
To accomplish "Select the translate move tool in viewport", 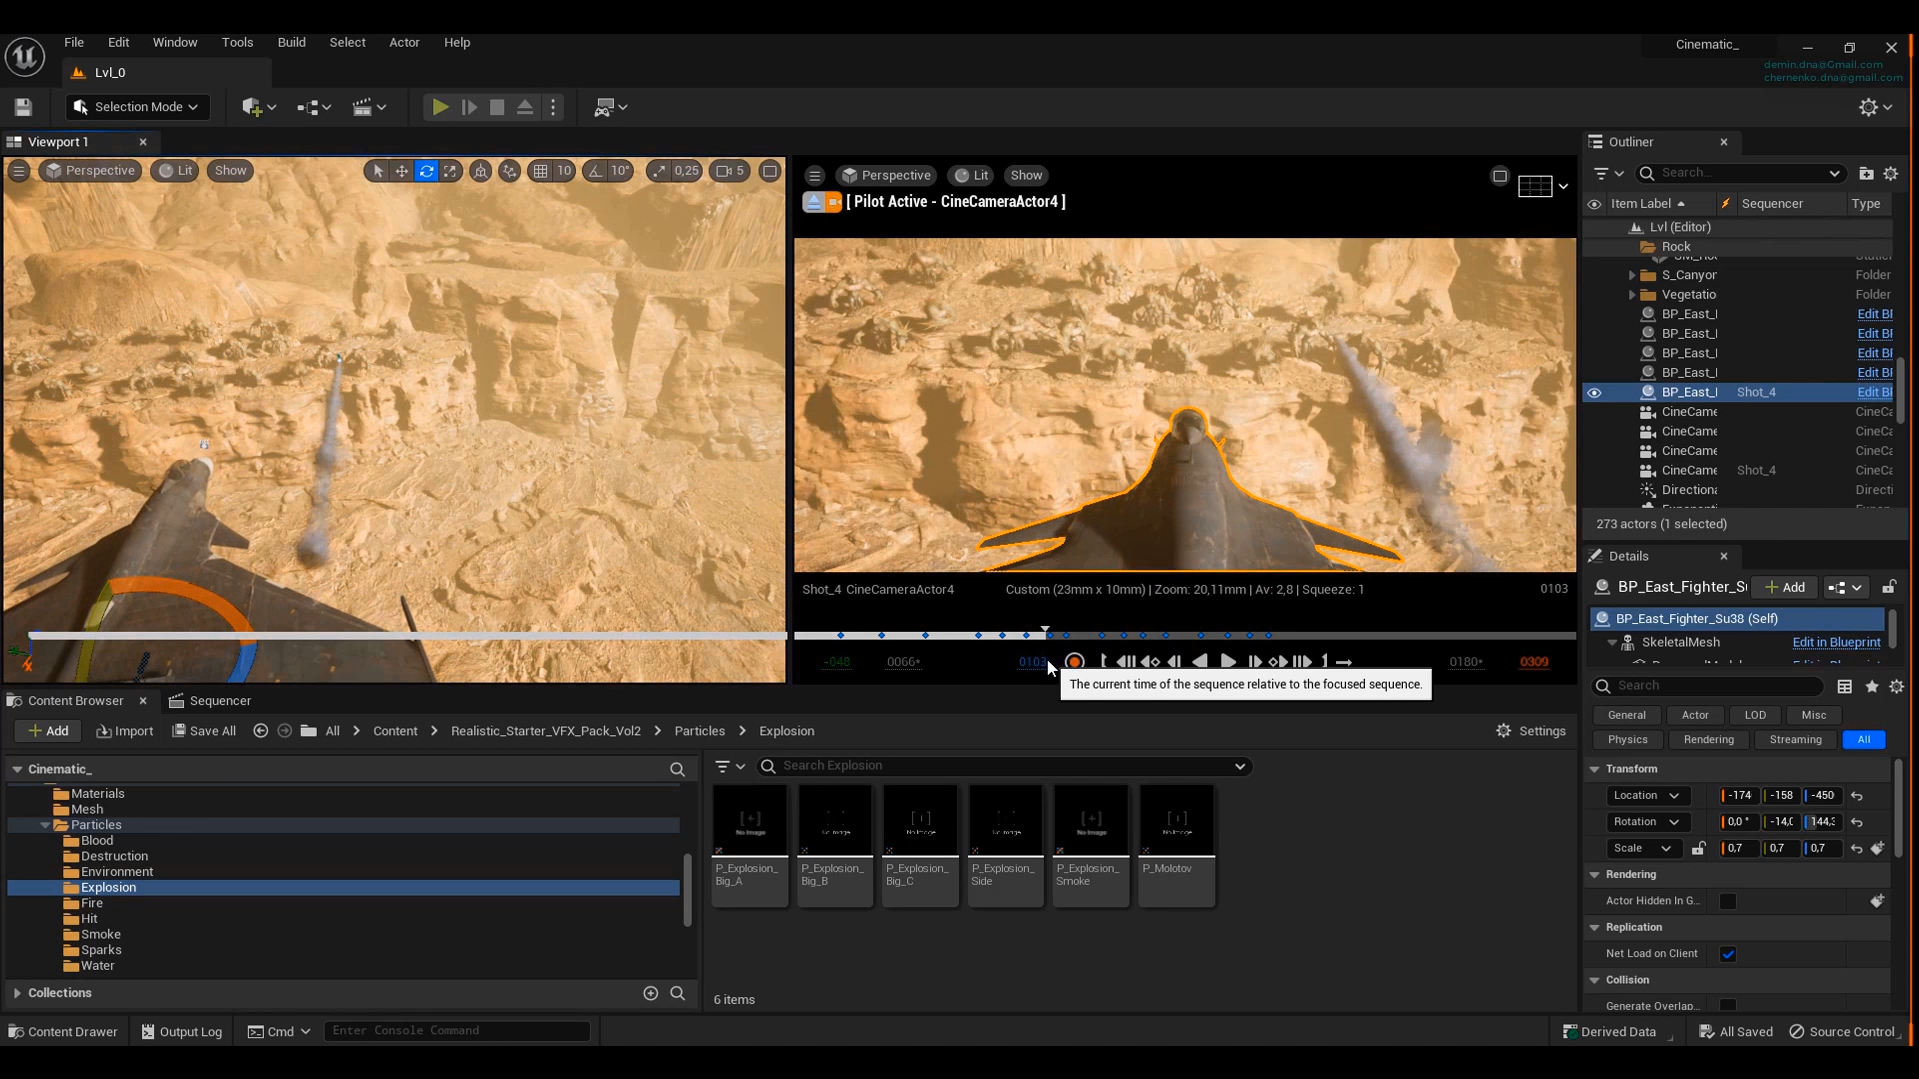I will (402, 171).
